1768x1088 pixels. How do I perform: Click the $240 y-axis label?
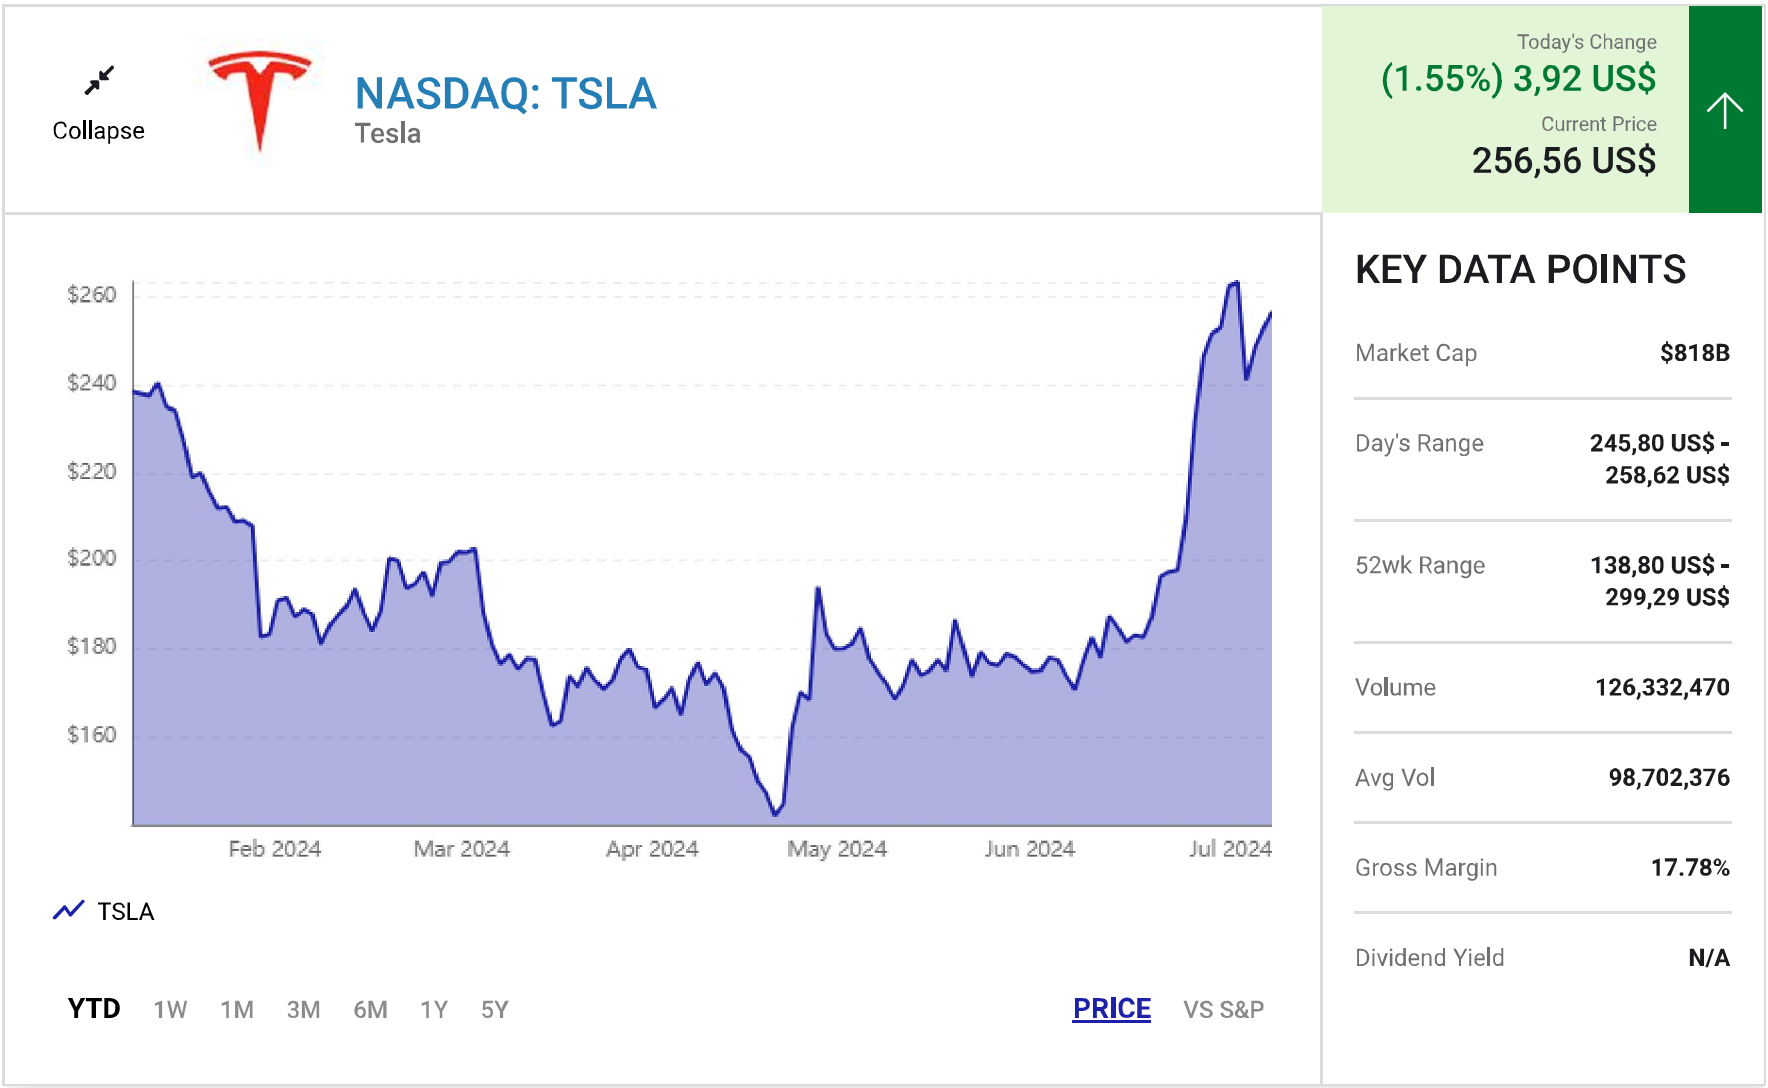[x=91, y=383]
